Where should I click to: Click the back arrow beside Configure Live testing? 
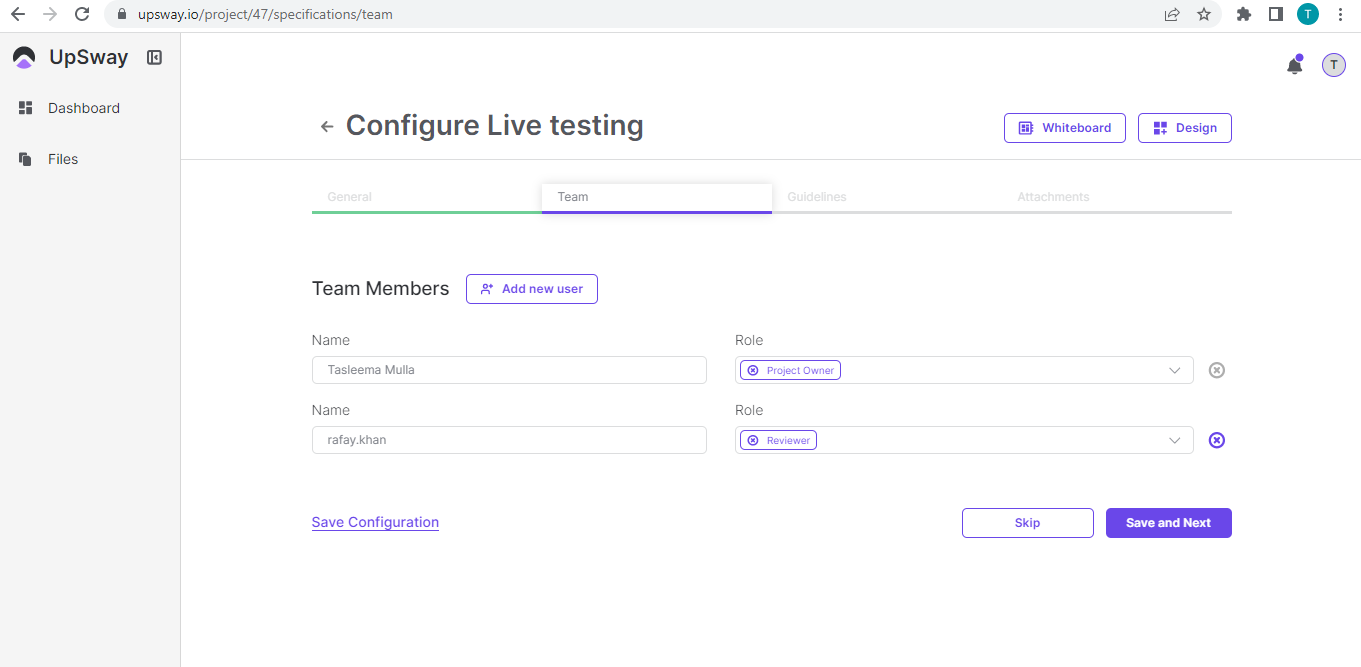coord(326,127)
